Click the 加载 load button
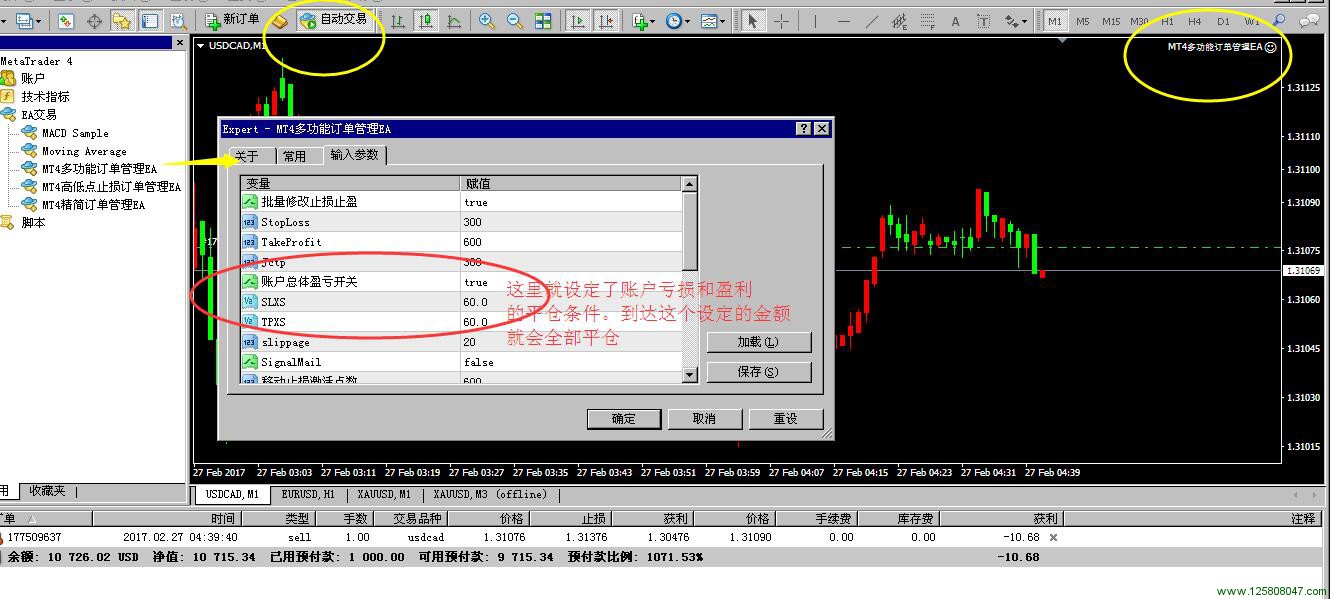Viewport: 1330px width, 599px height. pyautogui.click(x=758, y=342)
